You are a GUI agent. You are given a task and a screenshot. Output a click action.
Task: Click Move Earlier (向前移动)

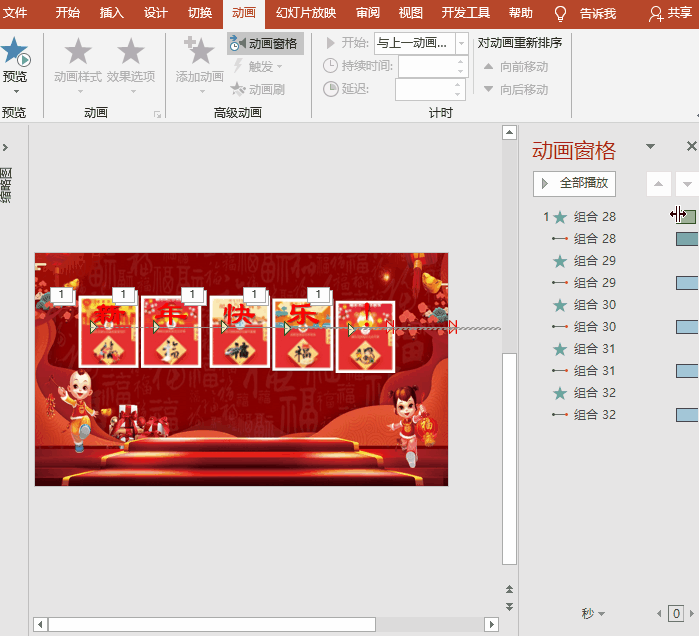[x=516, y=67]
